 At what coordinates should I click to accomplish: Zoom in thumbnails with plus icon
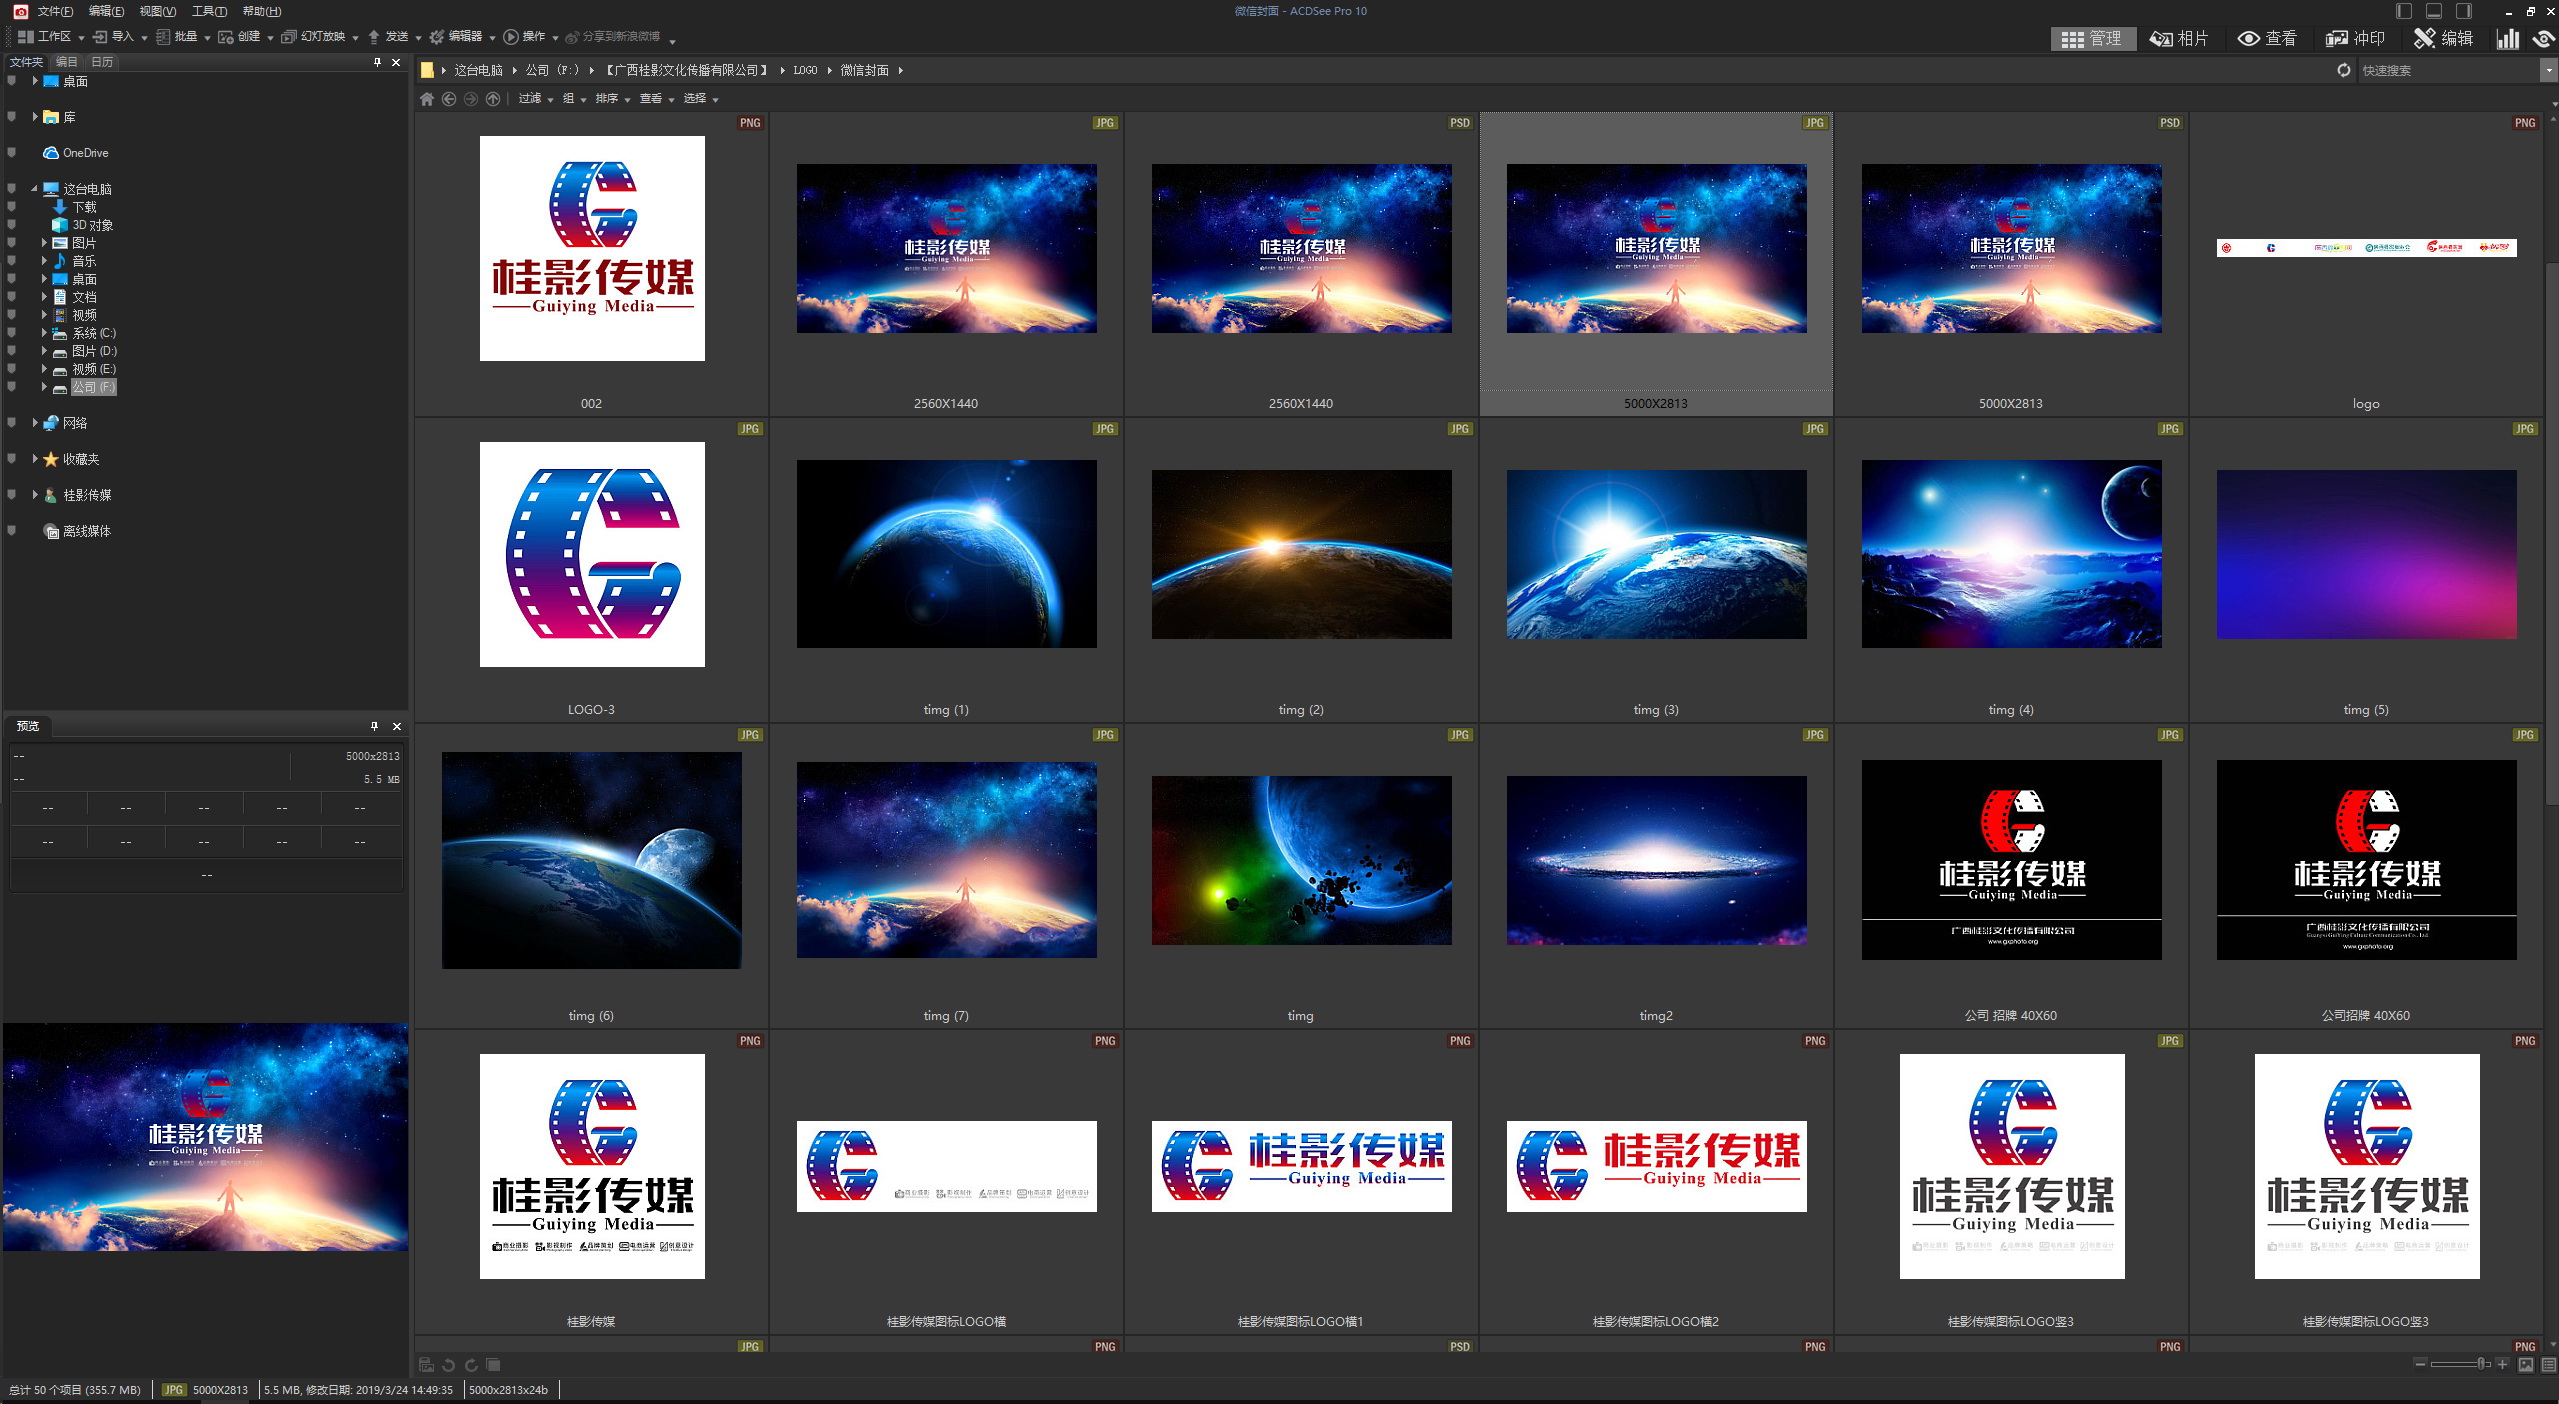(2502, 1364)
